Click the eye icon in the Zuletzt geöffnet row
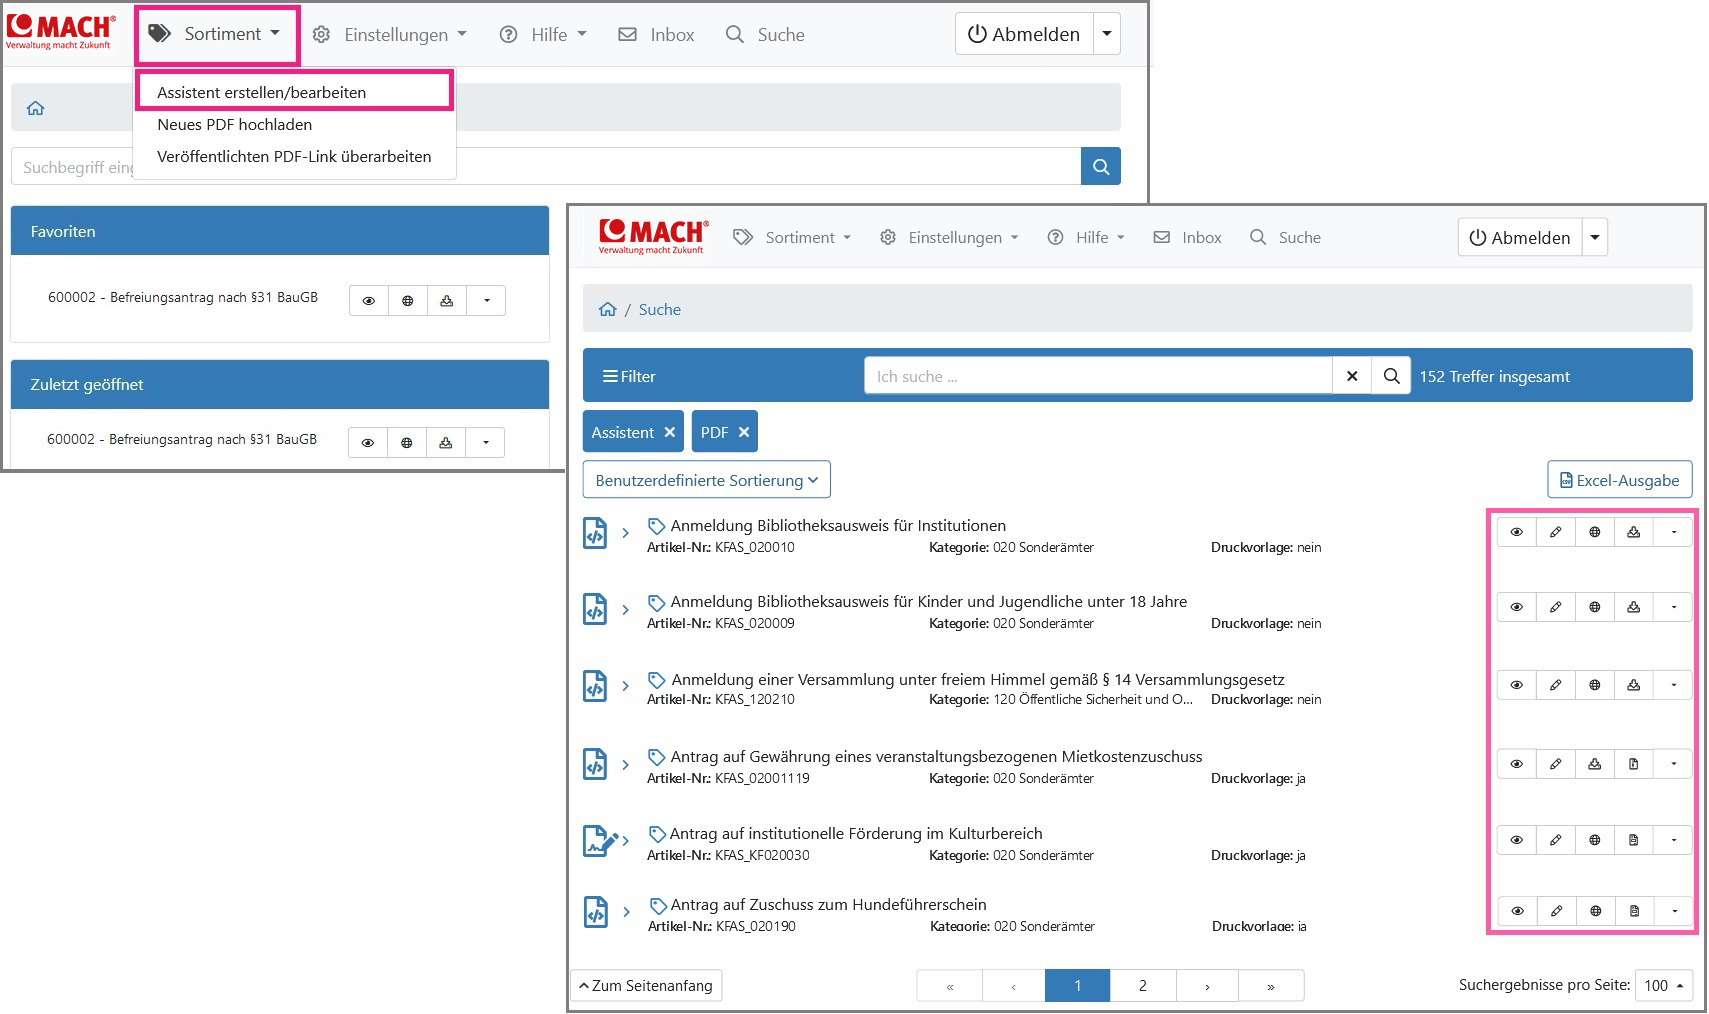Viewport: 1709px width, 1014px height. 368,442
